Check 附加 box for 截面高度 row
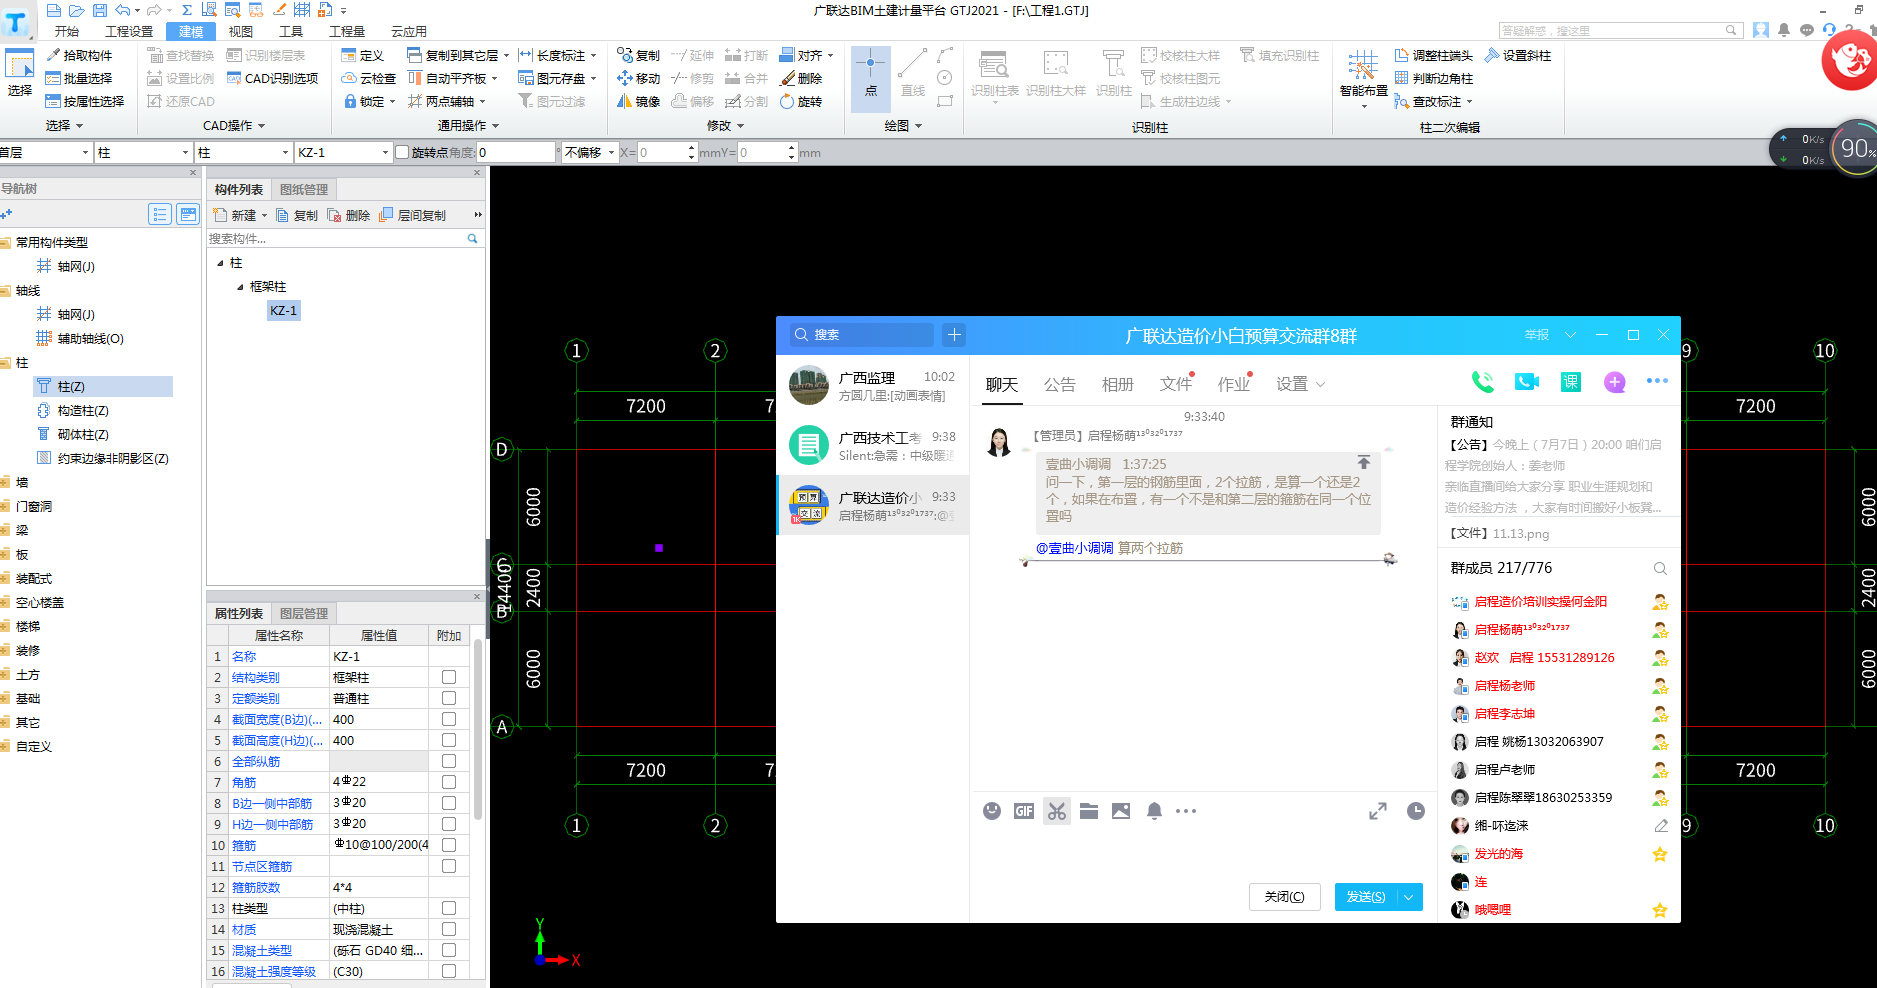The width and height of the screenshot is (1877, 988). (x=449, y=740)
